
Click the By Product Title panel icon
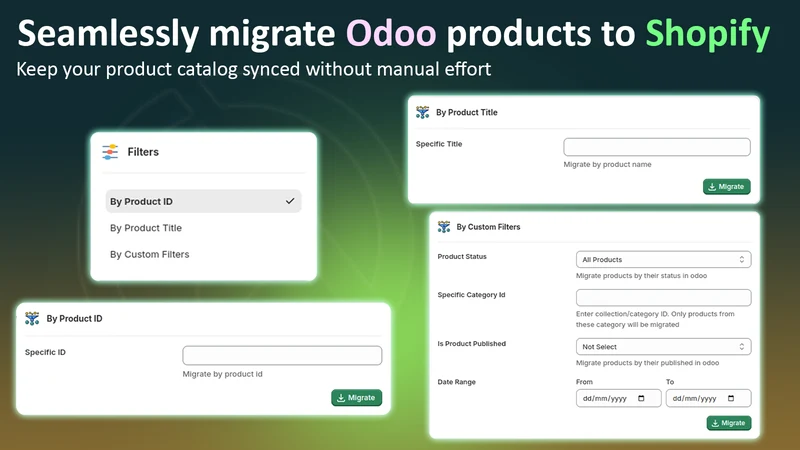(x=422, y=112)
